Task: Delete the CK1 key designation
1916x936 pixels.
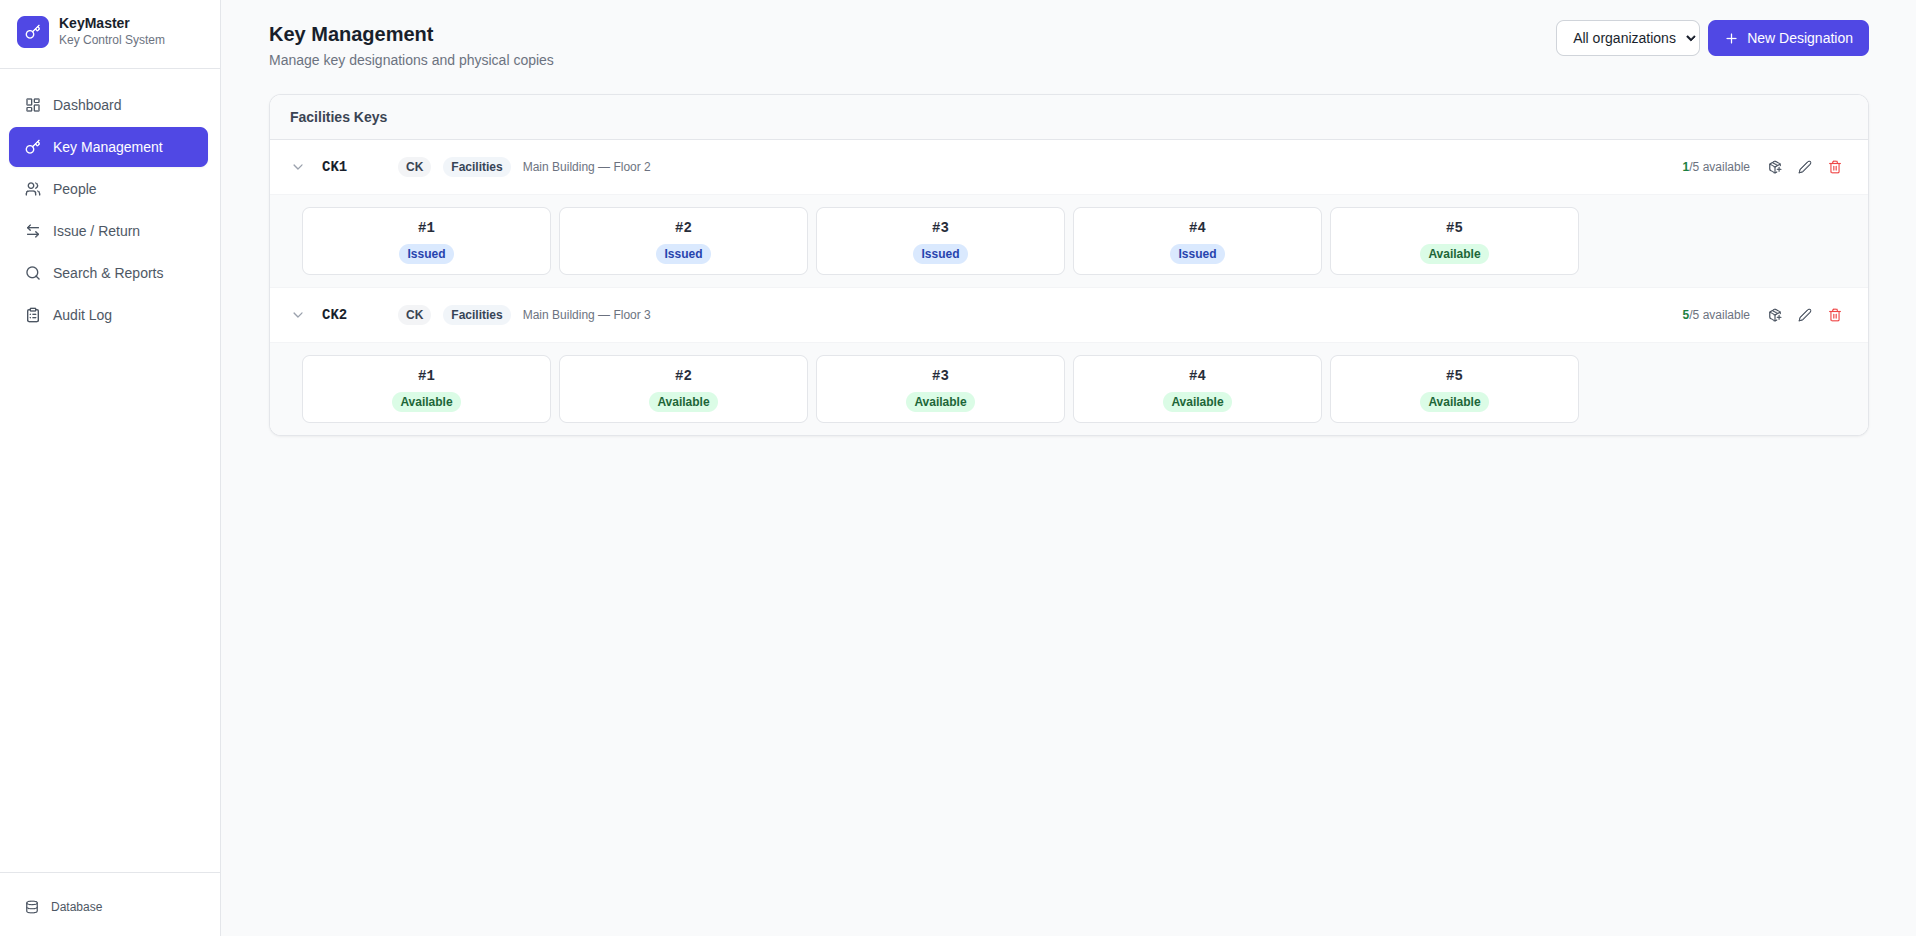Action: 1835,167
